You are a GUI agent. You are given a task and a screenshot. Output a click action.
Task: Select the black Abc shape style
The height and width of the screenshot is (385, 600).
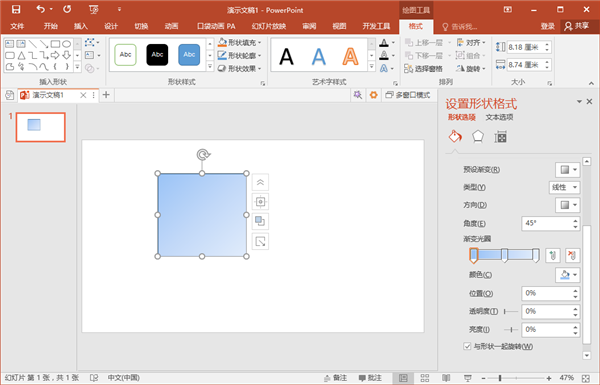(x=157, y=55)
